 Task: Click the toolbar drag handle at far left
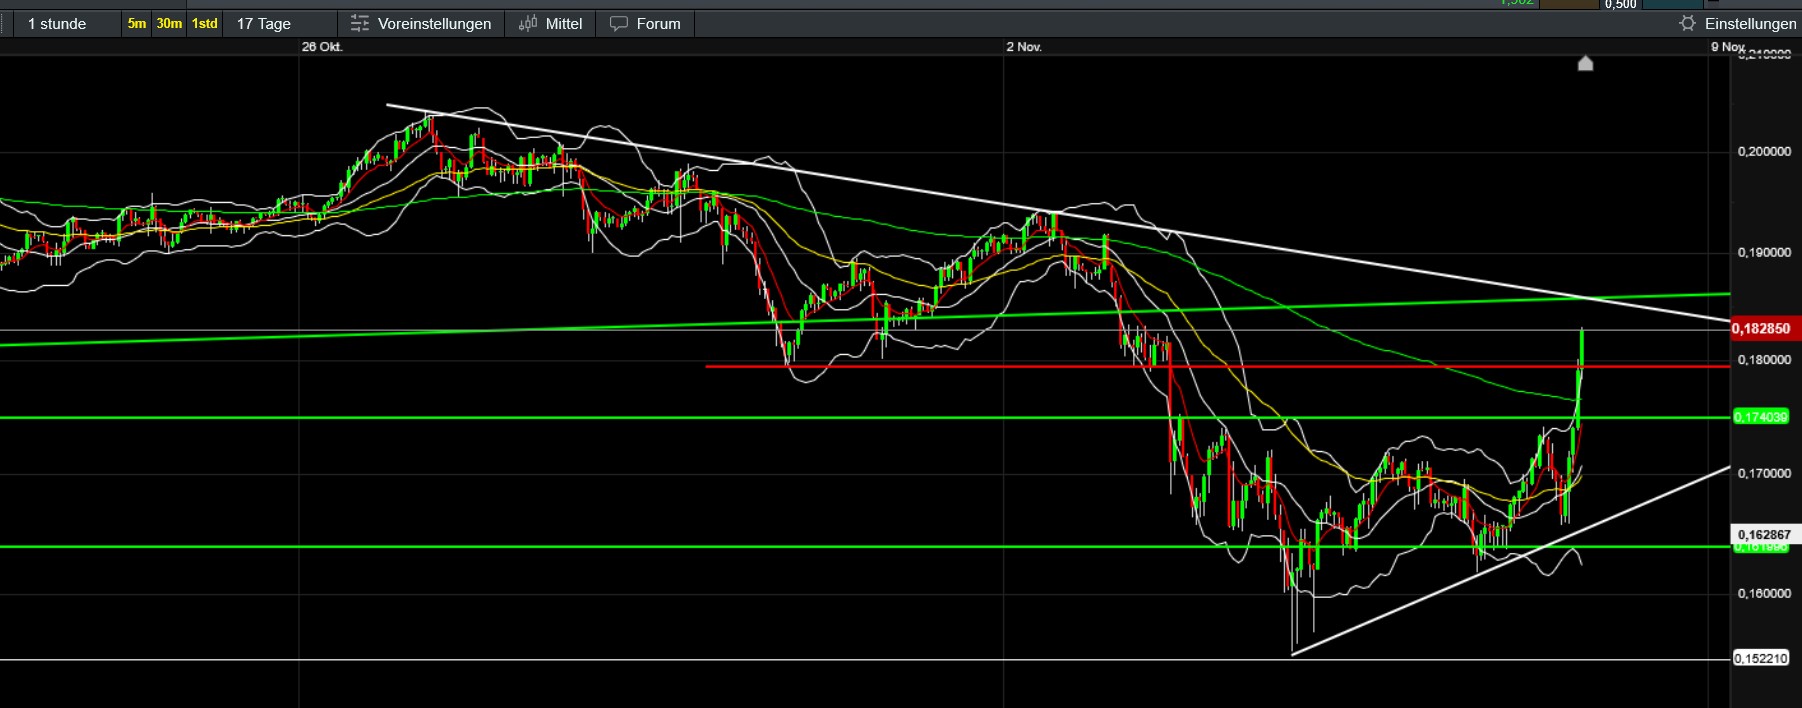point(5,23)
